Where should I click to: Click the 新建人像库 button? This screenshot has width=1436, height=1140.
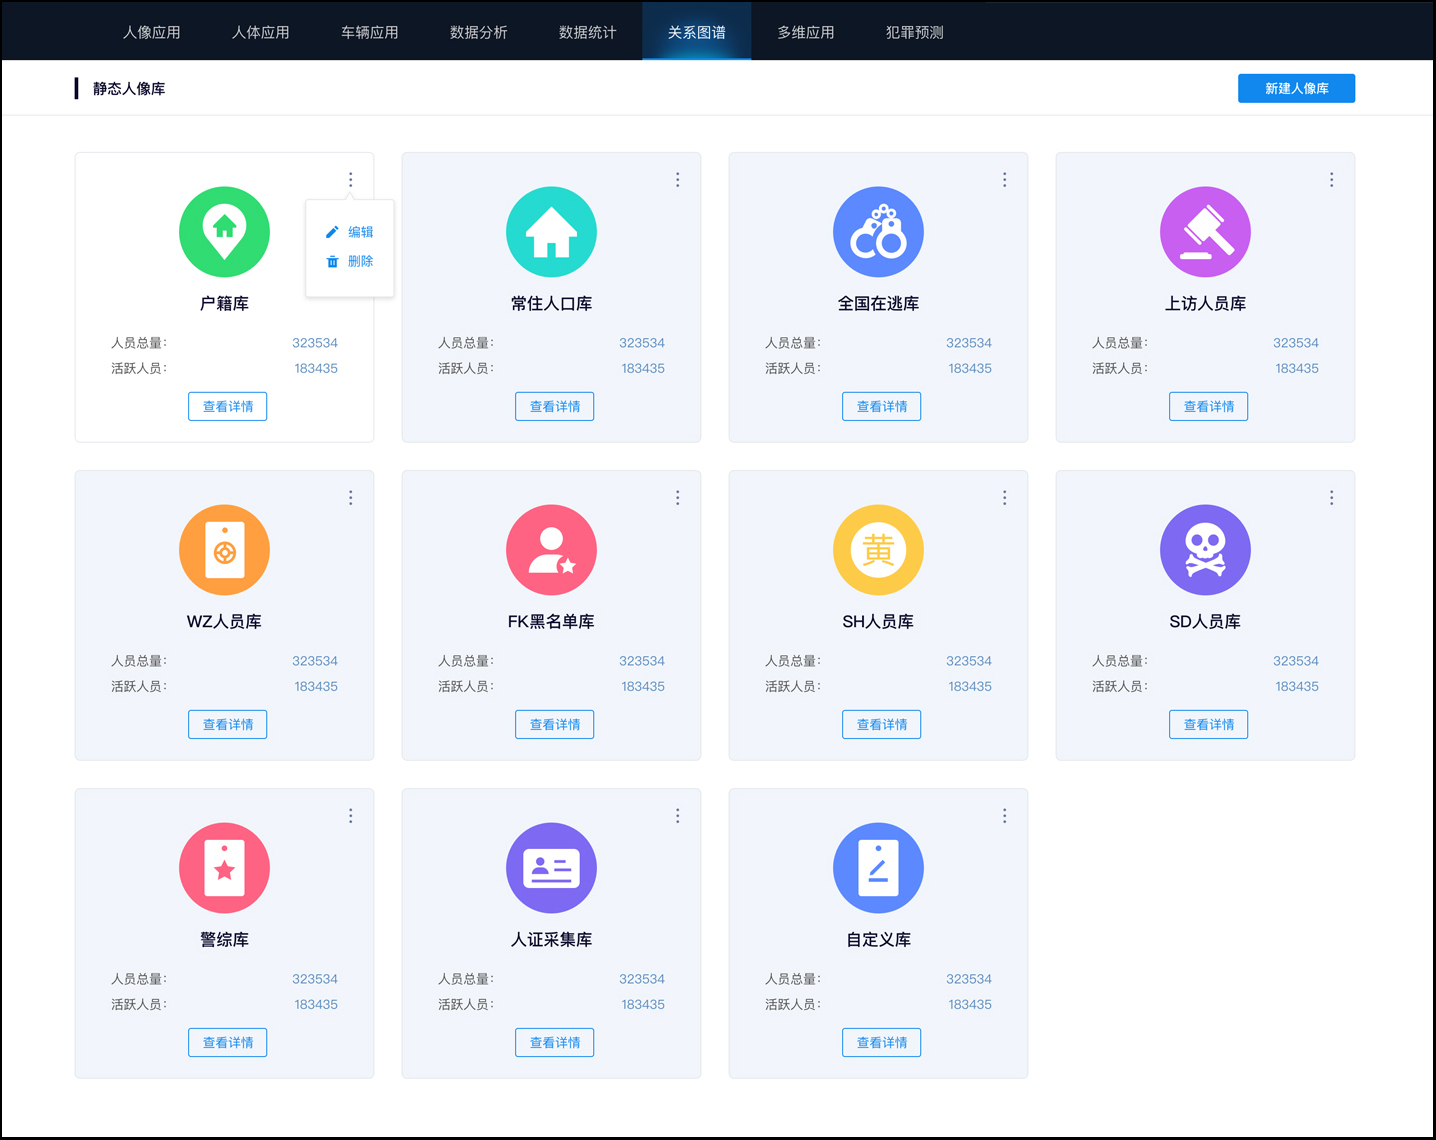coord(1296,88)
